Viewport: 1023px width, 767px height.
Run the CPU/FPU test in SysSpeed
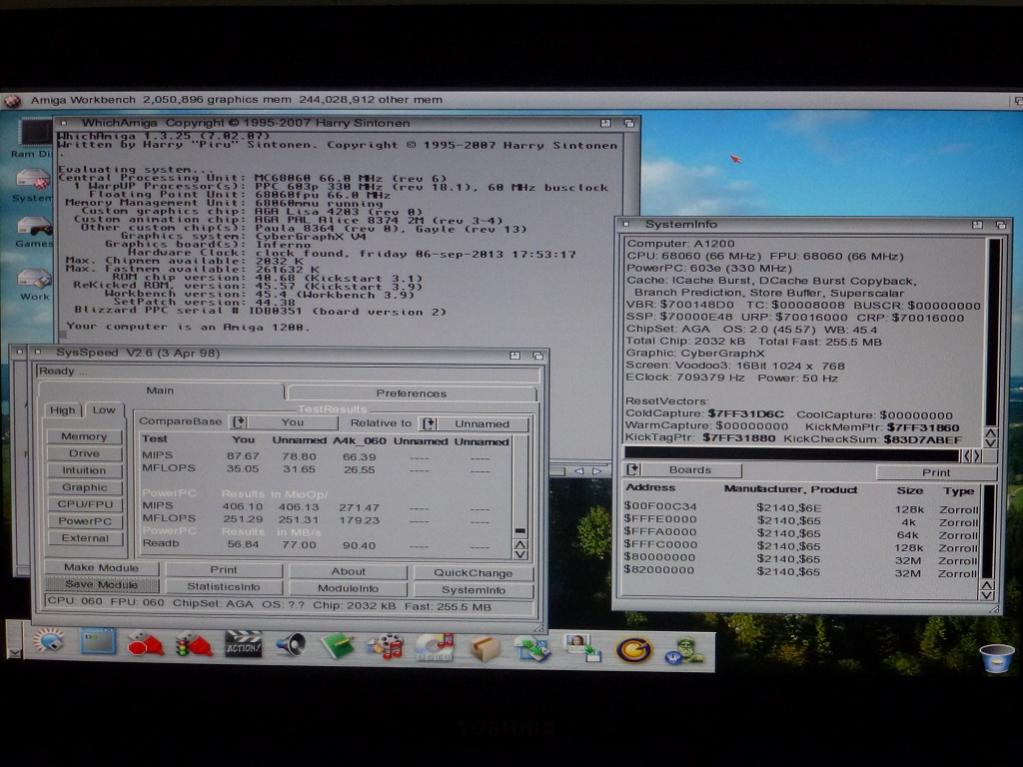pos(84,504)
